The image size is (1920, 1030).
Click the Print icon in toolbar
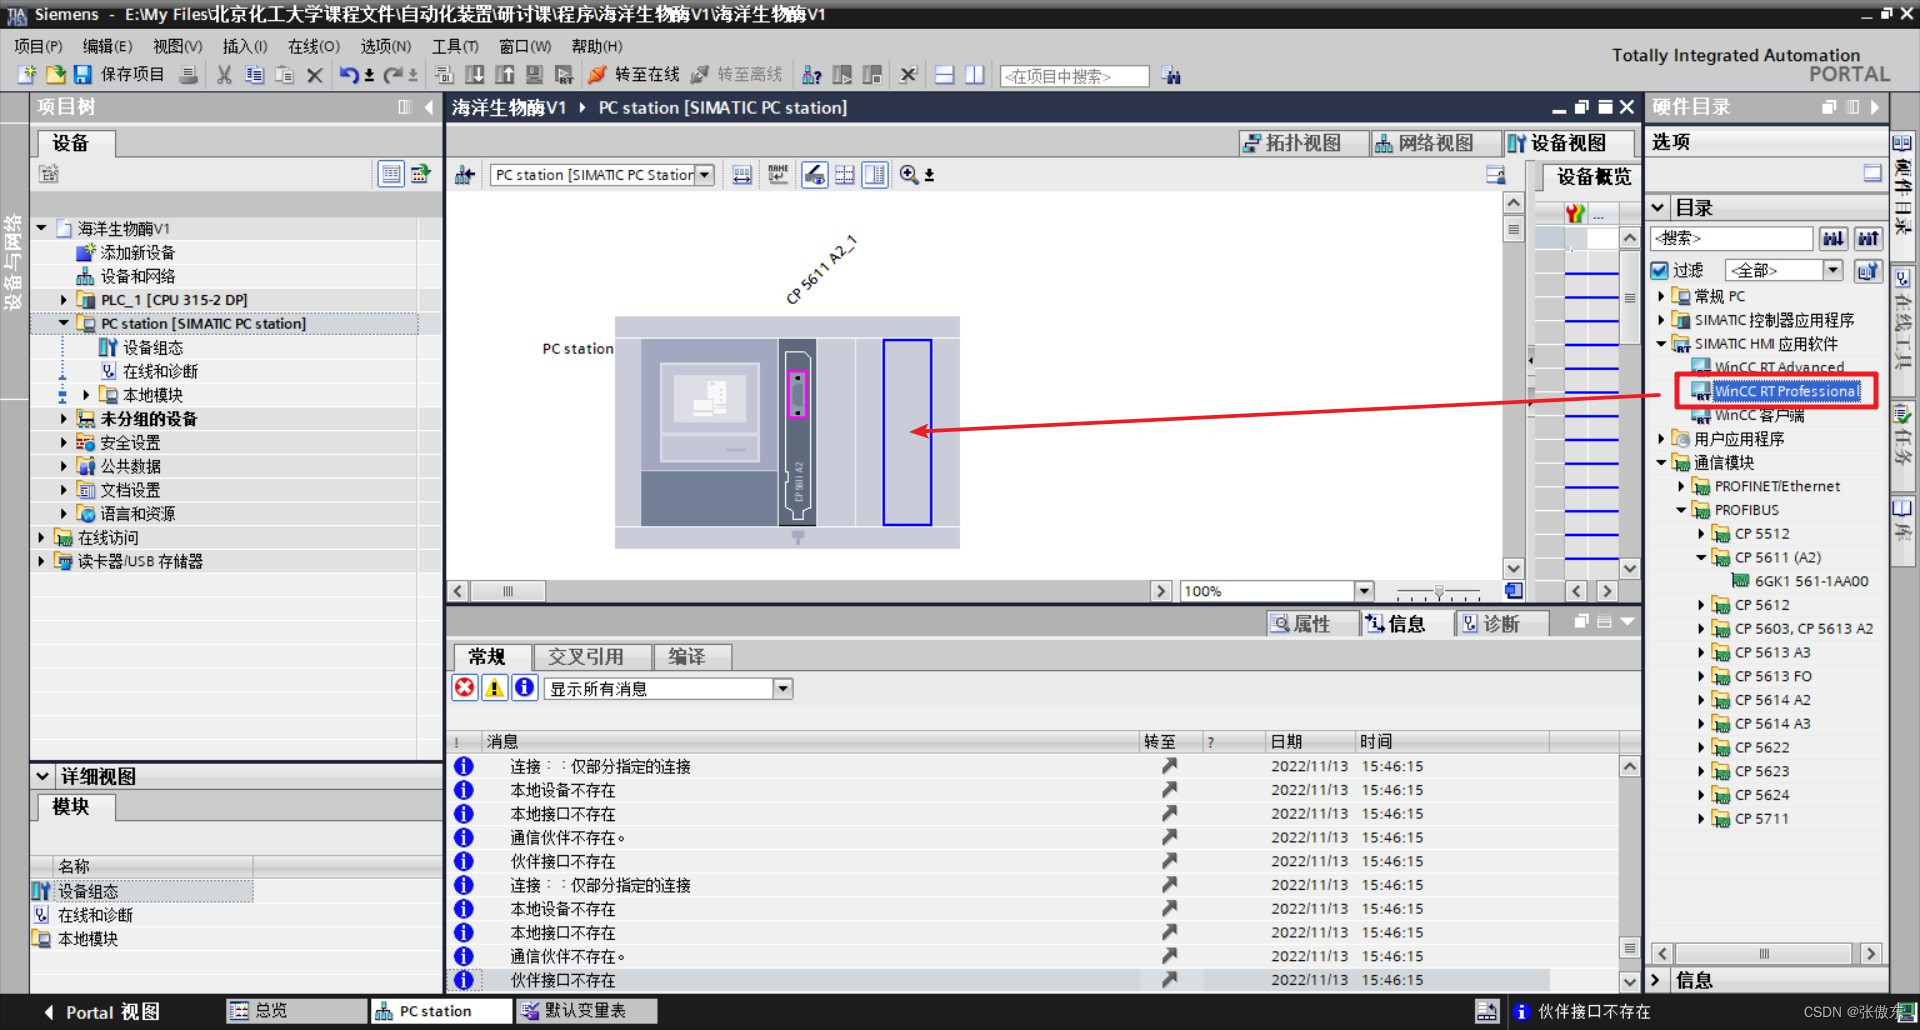point(188,75)
